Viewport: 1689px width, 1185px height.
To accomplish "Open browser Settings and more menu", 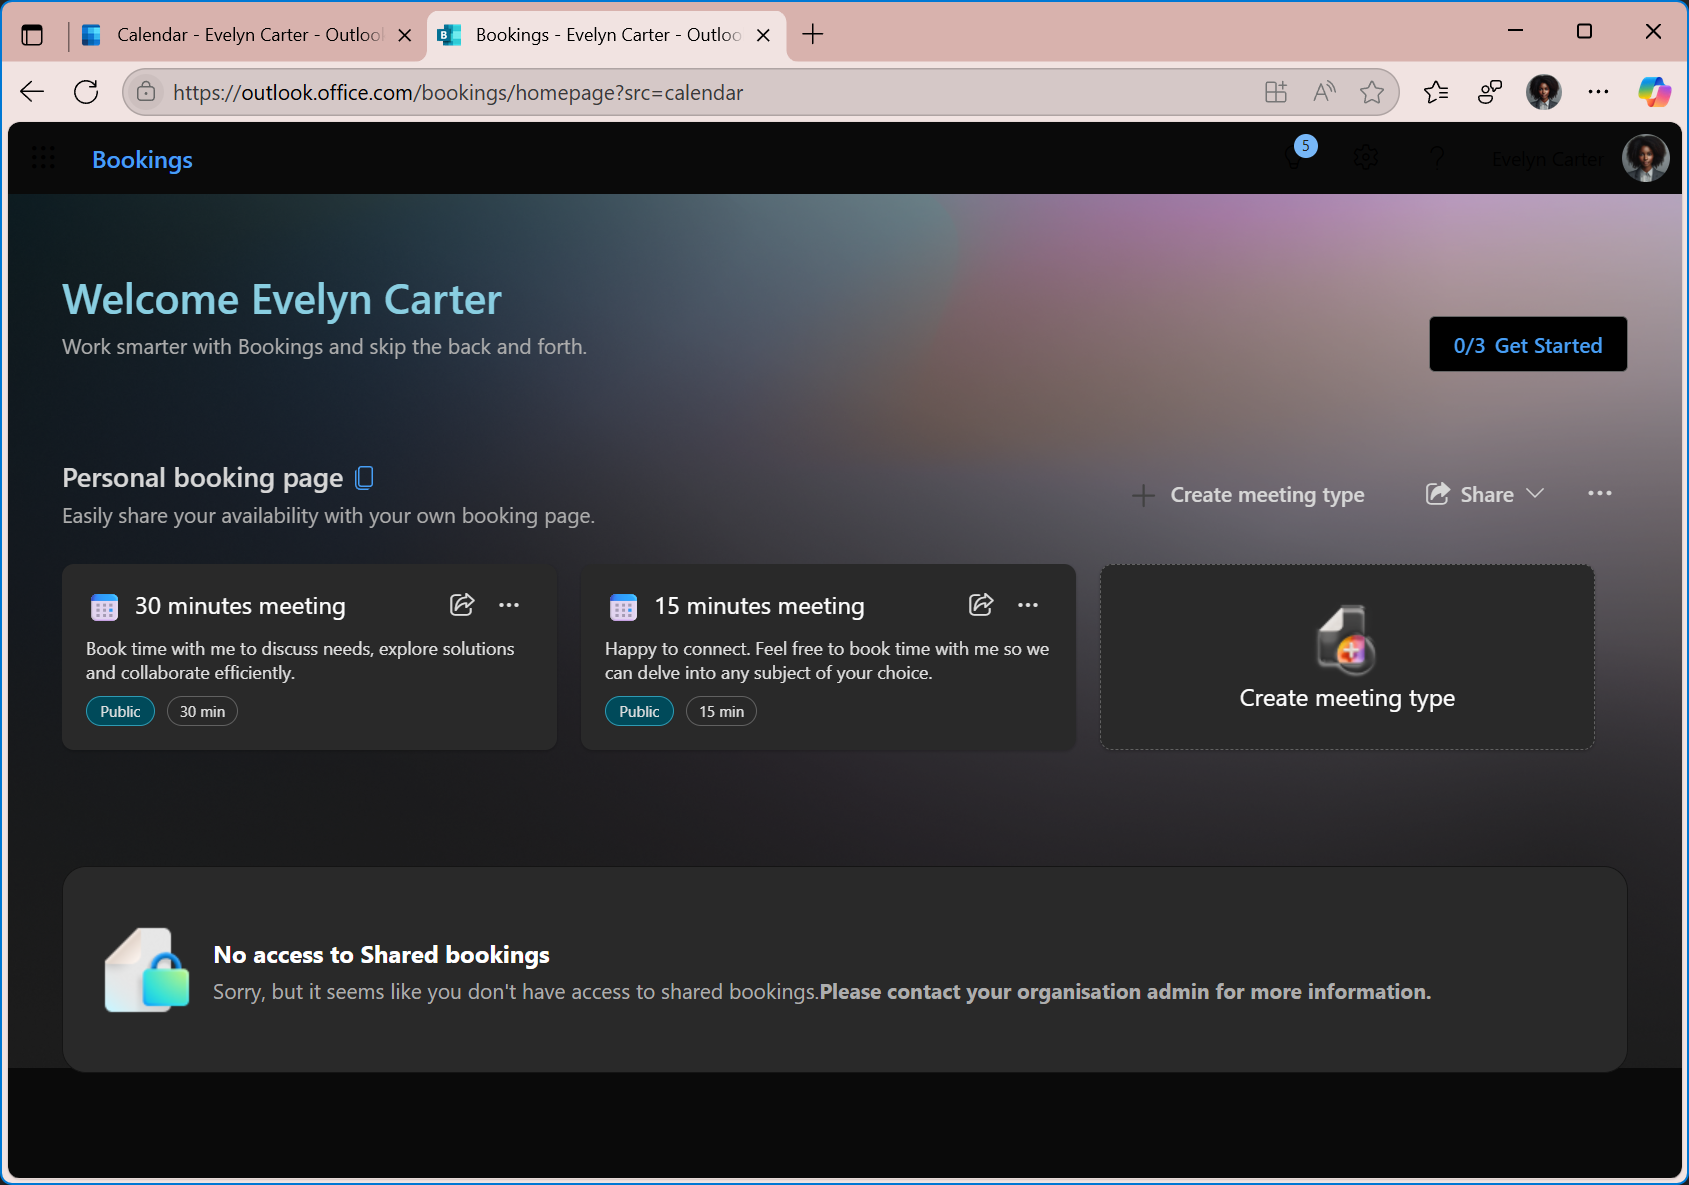I will [x=1598, y=92].
